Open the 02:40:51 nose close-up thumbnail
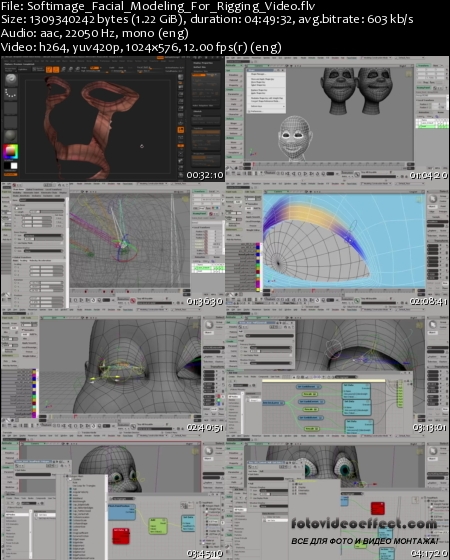 (x=112, y=371)
